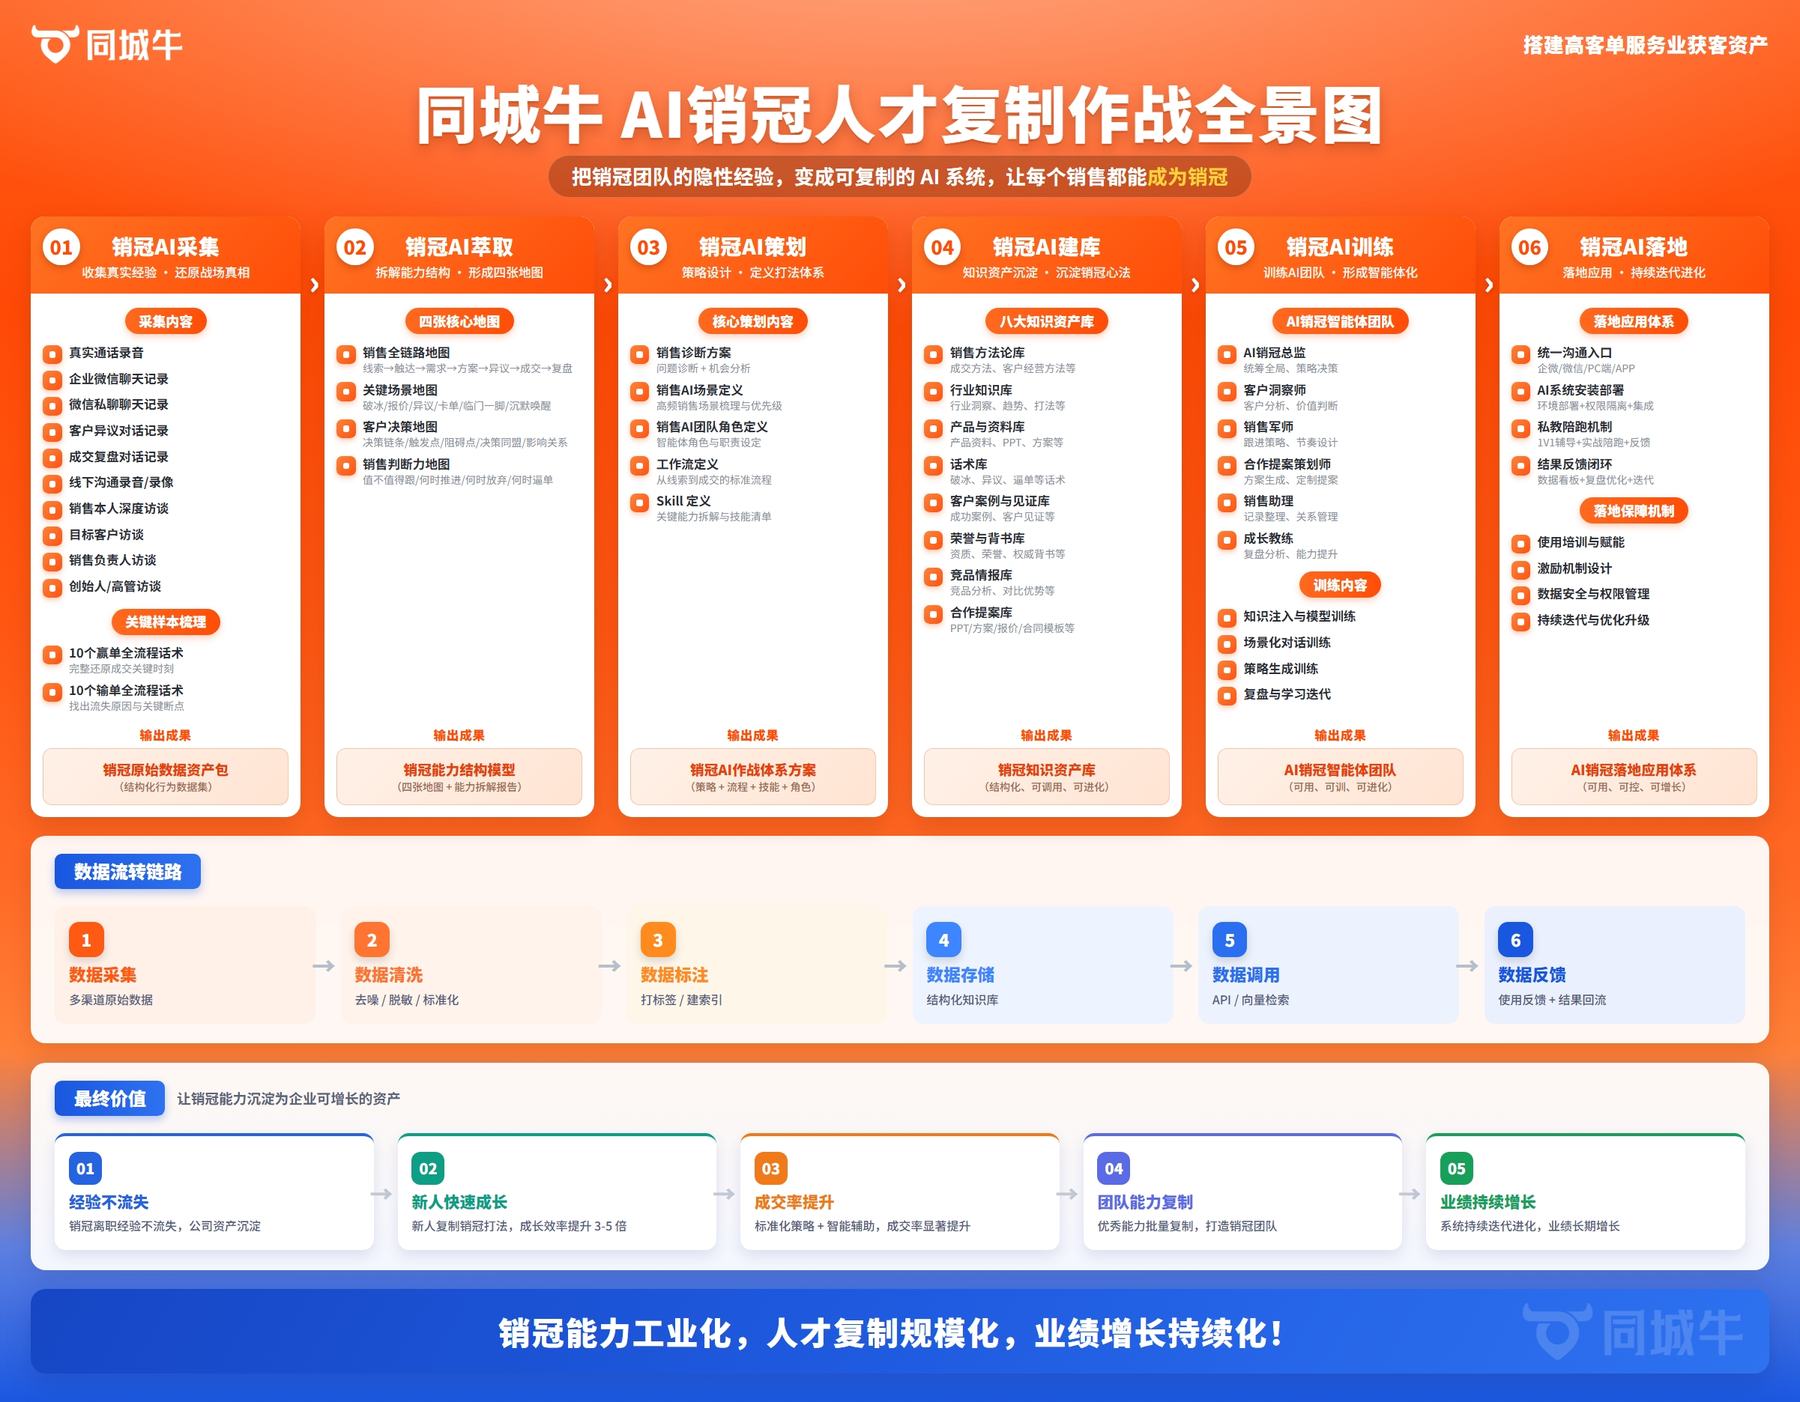Viewport: 1800px width, 1402px height.
Task: Click the 私教陪跑机制 list item text
Action: [x=1574, y=427]
